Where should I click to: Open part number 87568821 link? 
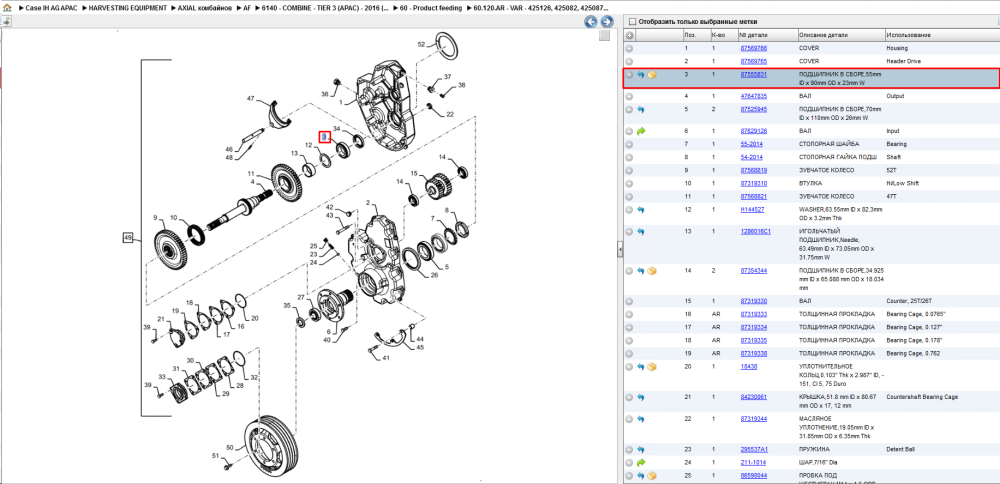click(753, 196)
